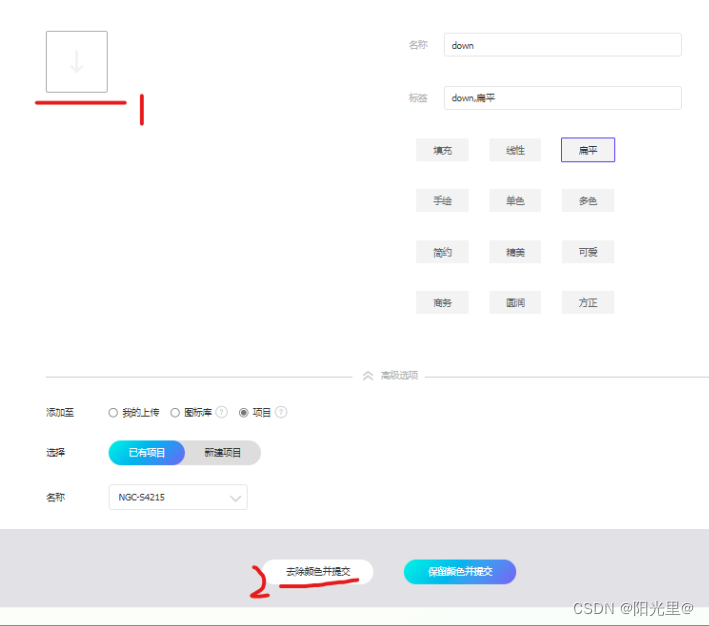This screenshot has width=709, height=626.
Task: Switch to the 已有项目 tab
Action: tap(147, 453)
